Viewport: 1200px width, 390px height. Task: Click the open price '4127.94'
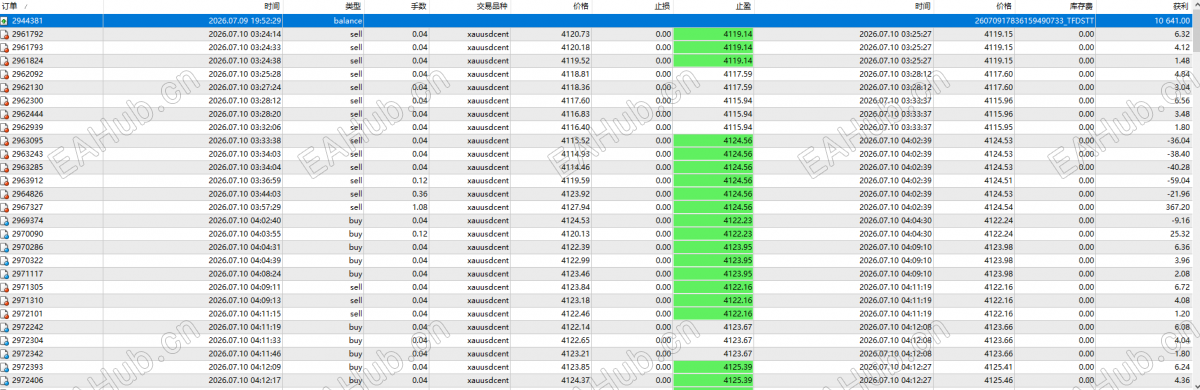(x=575, y=207)
